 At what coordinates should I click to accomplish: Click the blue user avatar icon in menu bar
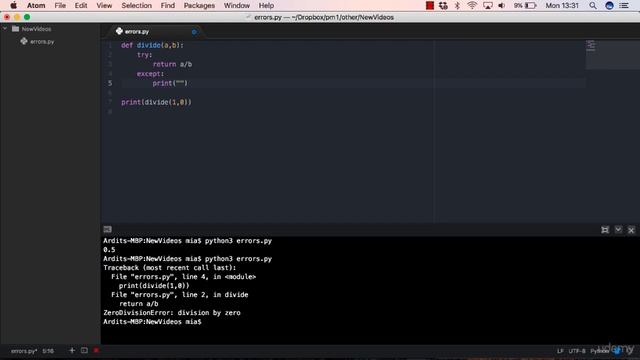click(609, 5)
